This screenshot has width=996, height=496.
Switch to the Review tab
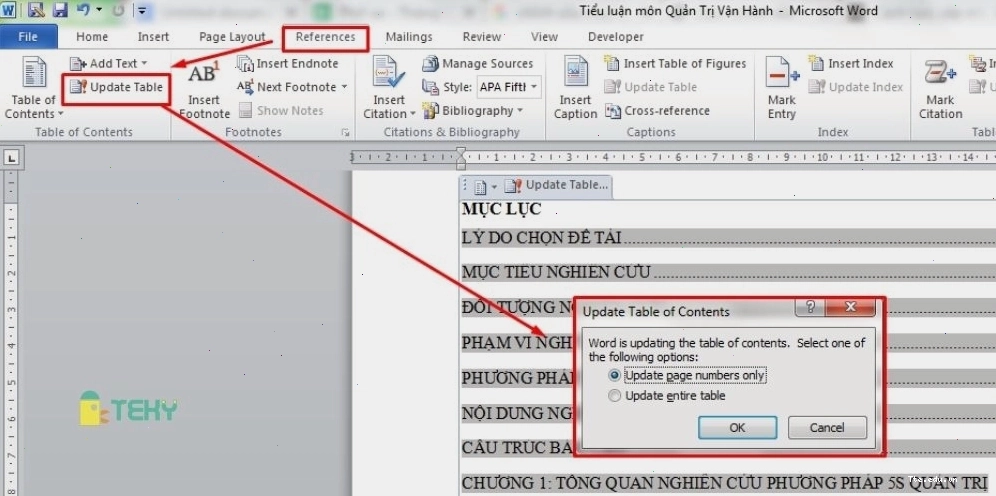(481, 37)
